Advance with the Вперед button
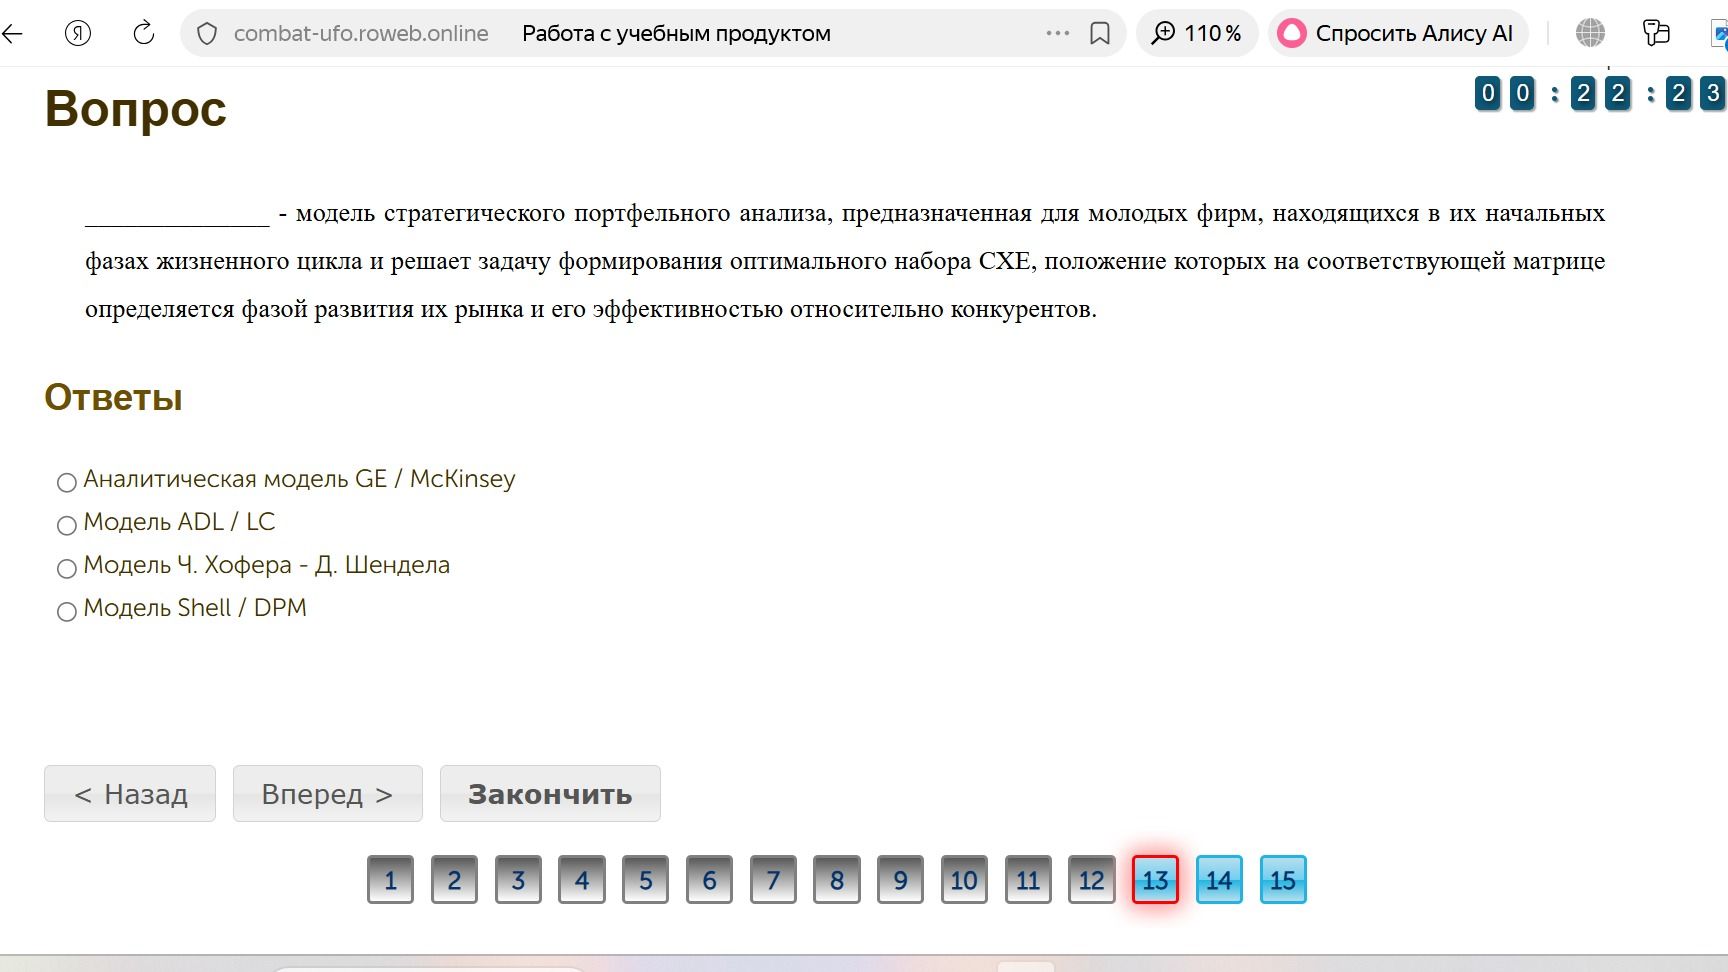This screenshot has width=1728, height=972. (x=328, y=794)
